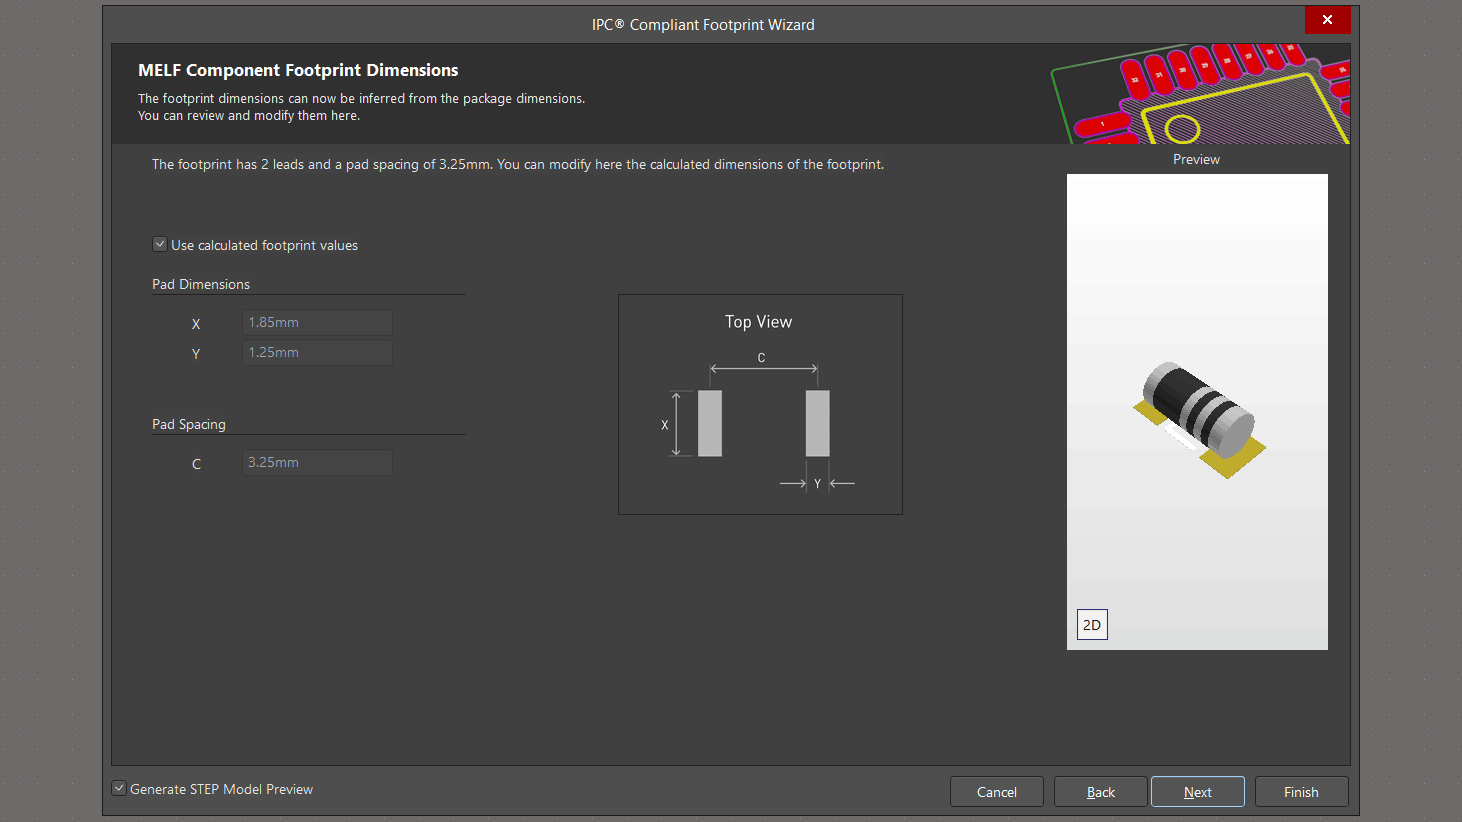Viewport: 1462px width, 822px height.
Task: Click the gold pad in 3D preview
Action: [x=1232, y=459]
